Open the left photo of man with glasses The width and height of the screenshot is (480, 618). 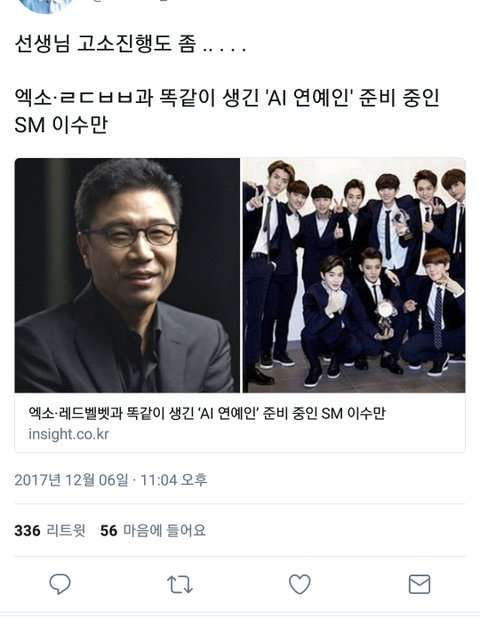pos(127,275)
